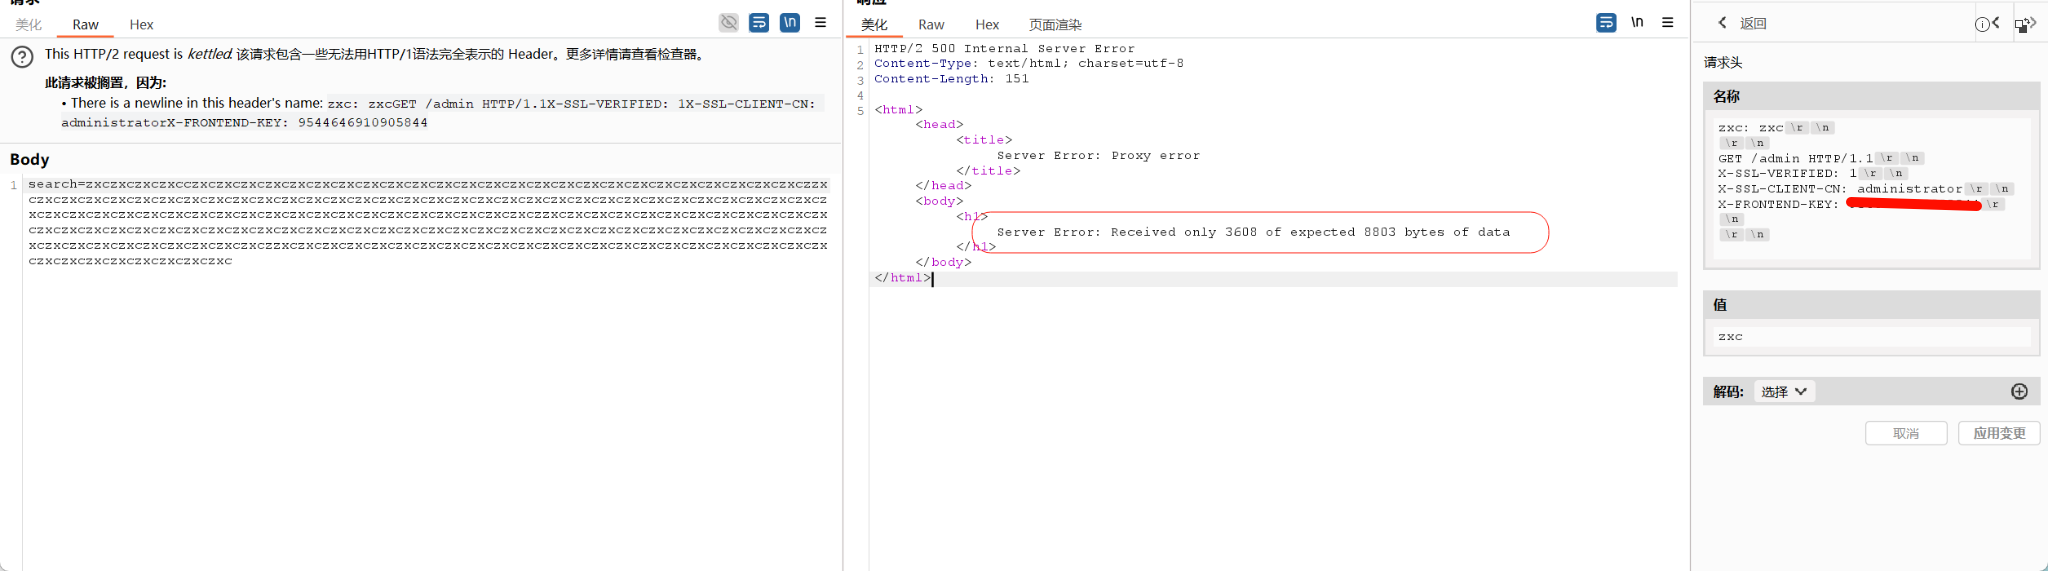Click the 应用变更 button
Image resolution: width=2048 pixels, height=571 pixels.
click(x=1999, y=433)
